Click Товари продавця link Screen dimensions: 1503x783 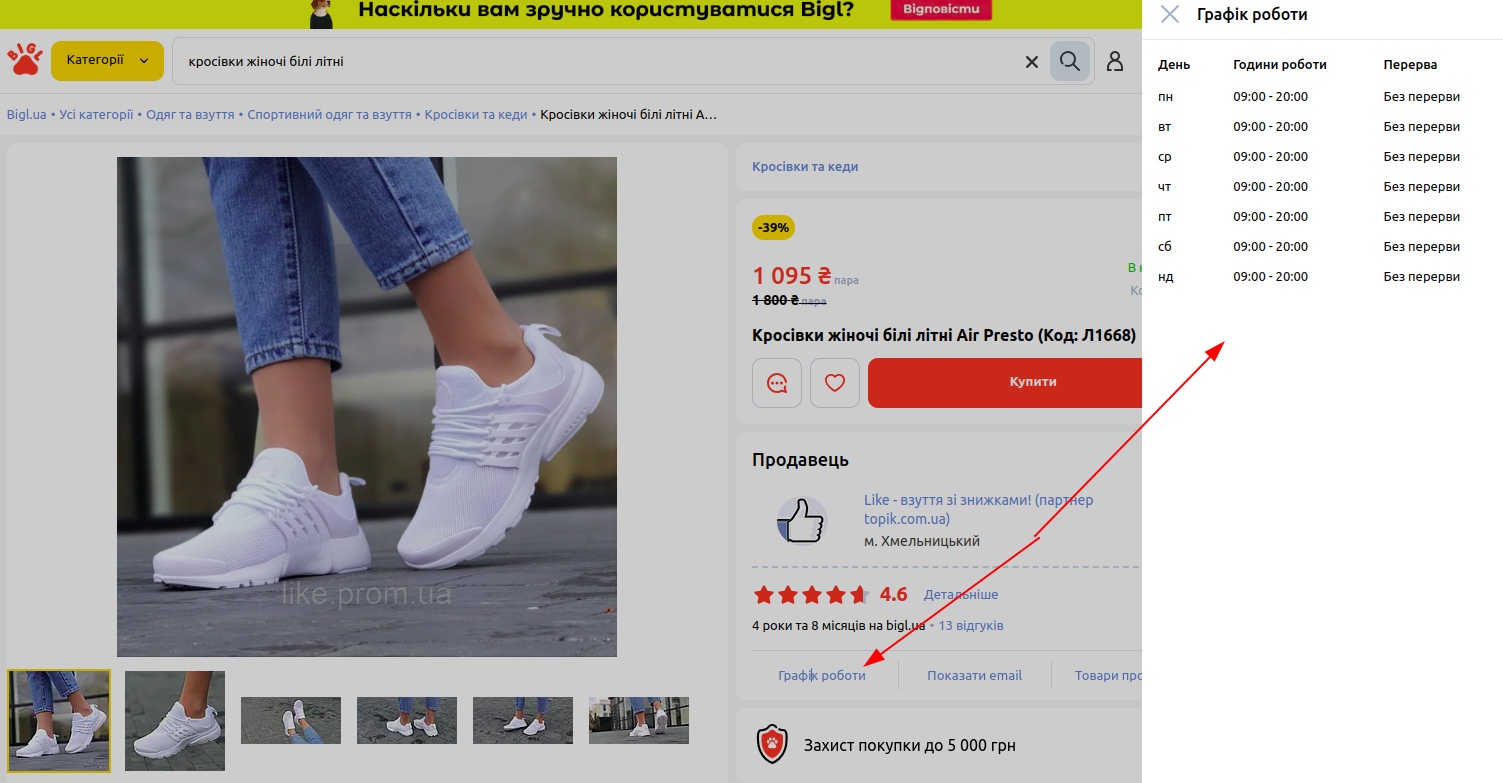[x=1108, y=676]
